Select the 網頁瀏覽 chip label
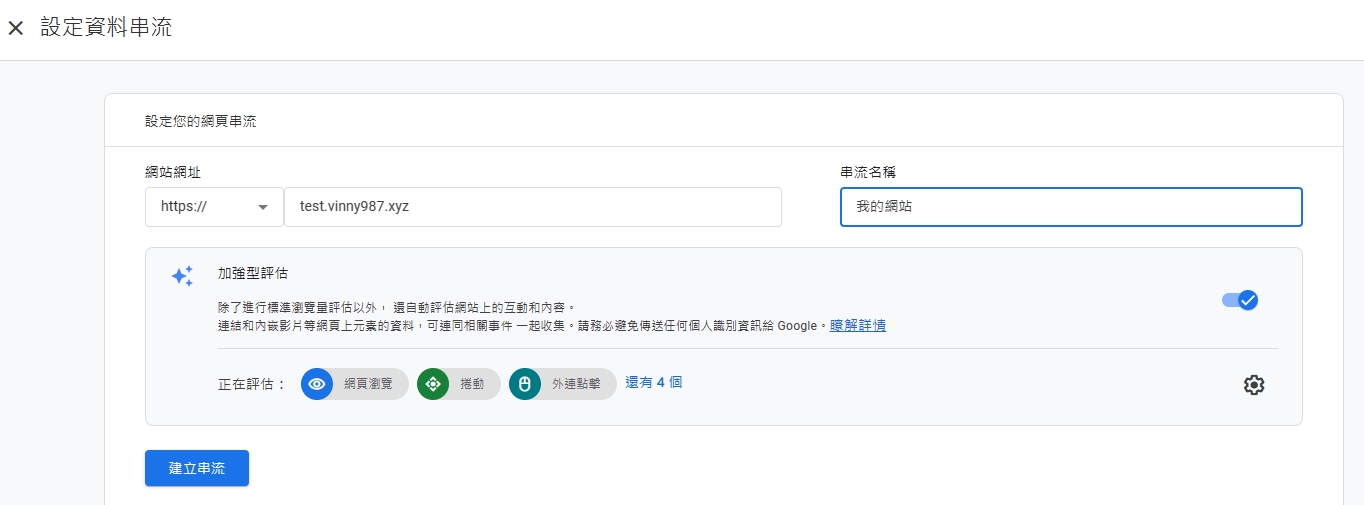1364x505 pixels. 368,384
